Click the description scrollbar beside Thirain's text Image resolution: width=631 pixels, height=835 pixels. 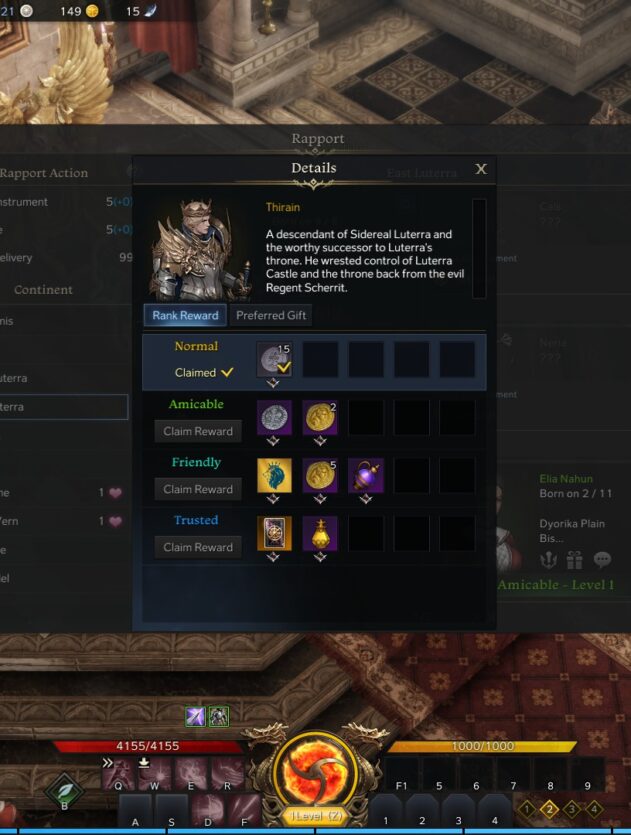[479, 249]
